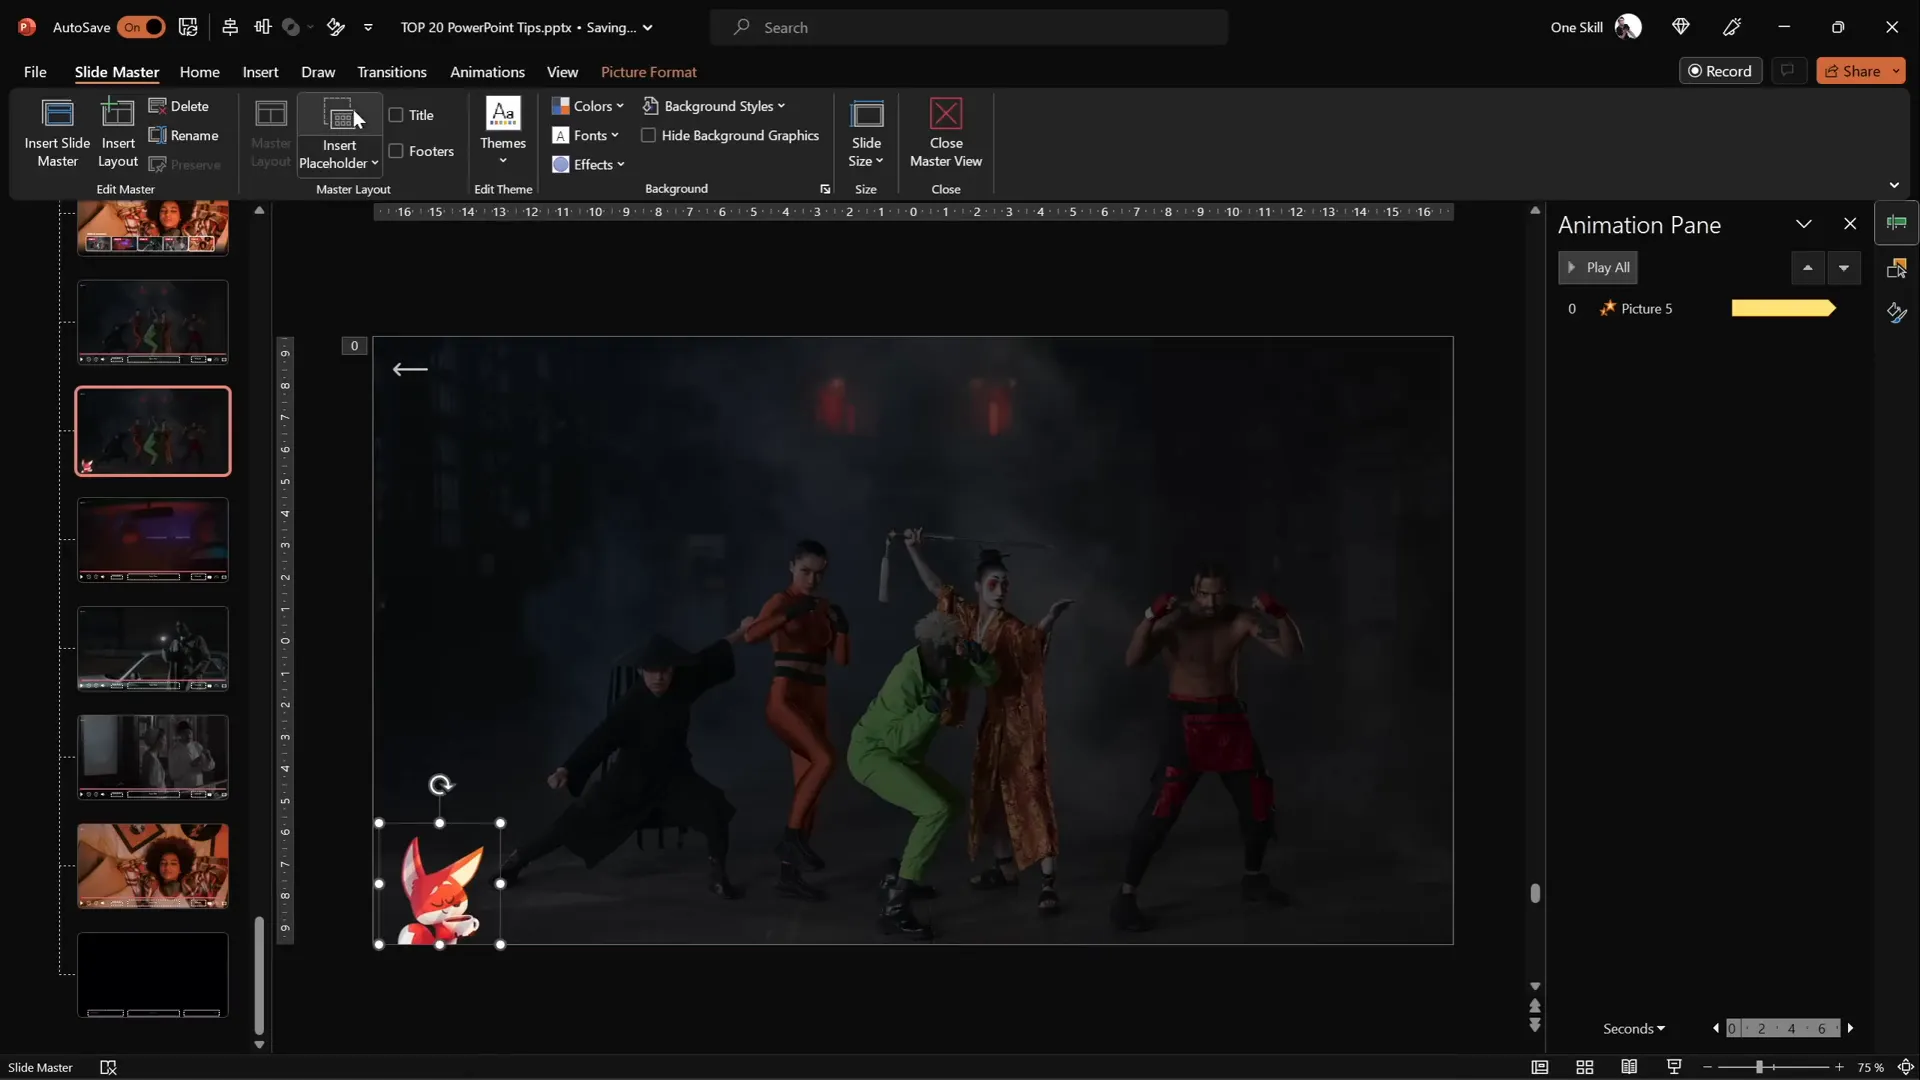
Task: Click Play All in Animation Pane
Action: [x=1598, y=268]
